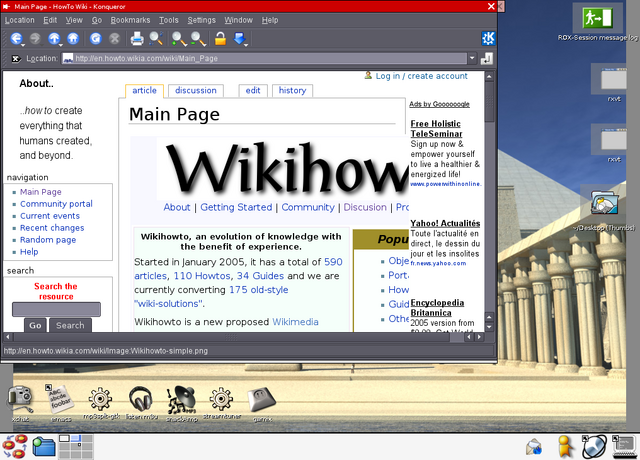Switch to the discussion tab
This screenshot has width=640, height=460.
[x=196, y=91]
